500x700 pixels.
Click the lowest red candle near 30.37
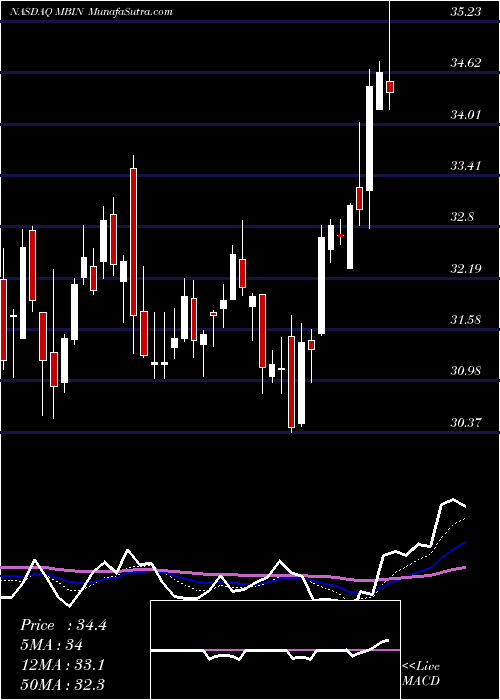click(x=292, y=382)
